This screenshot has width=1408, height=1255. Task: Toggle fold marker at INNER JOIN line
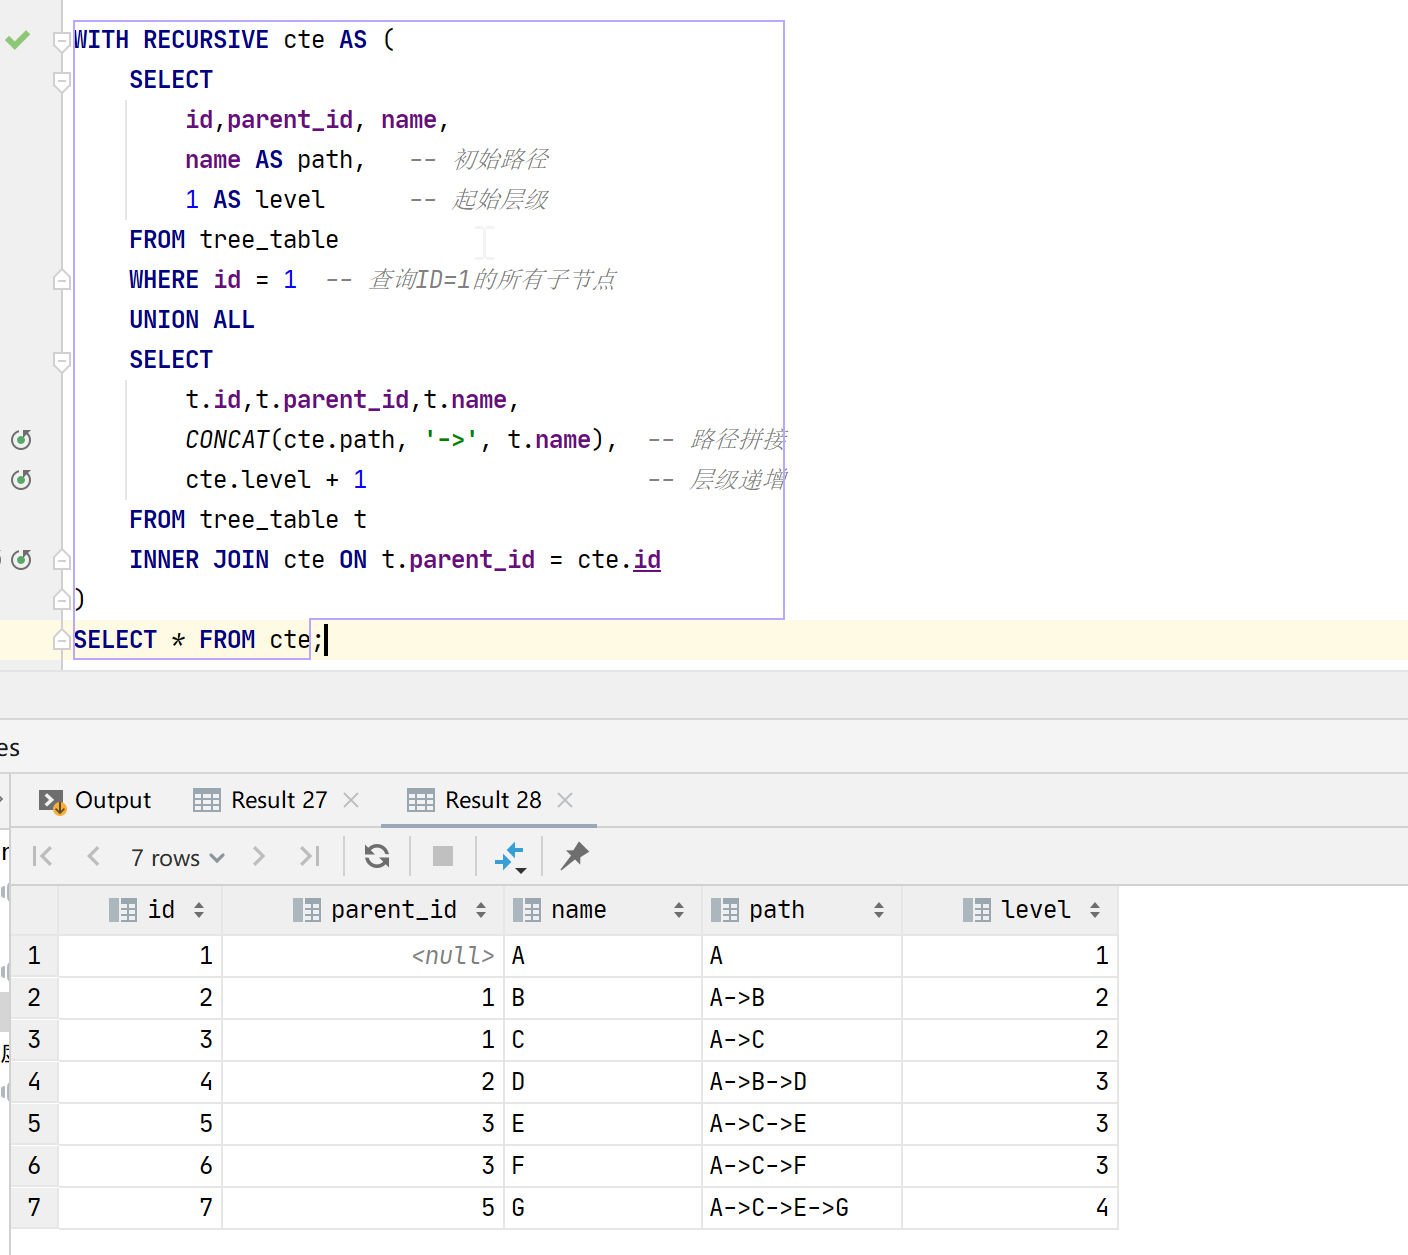[62, 560]
